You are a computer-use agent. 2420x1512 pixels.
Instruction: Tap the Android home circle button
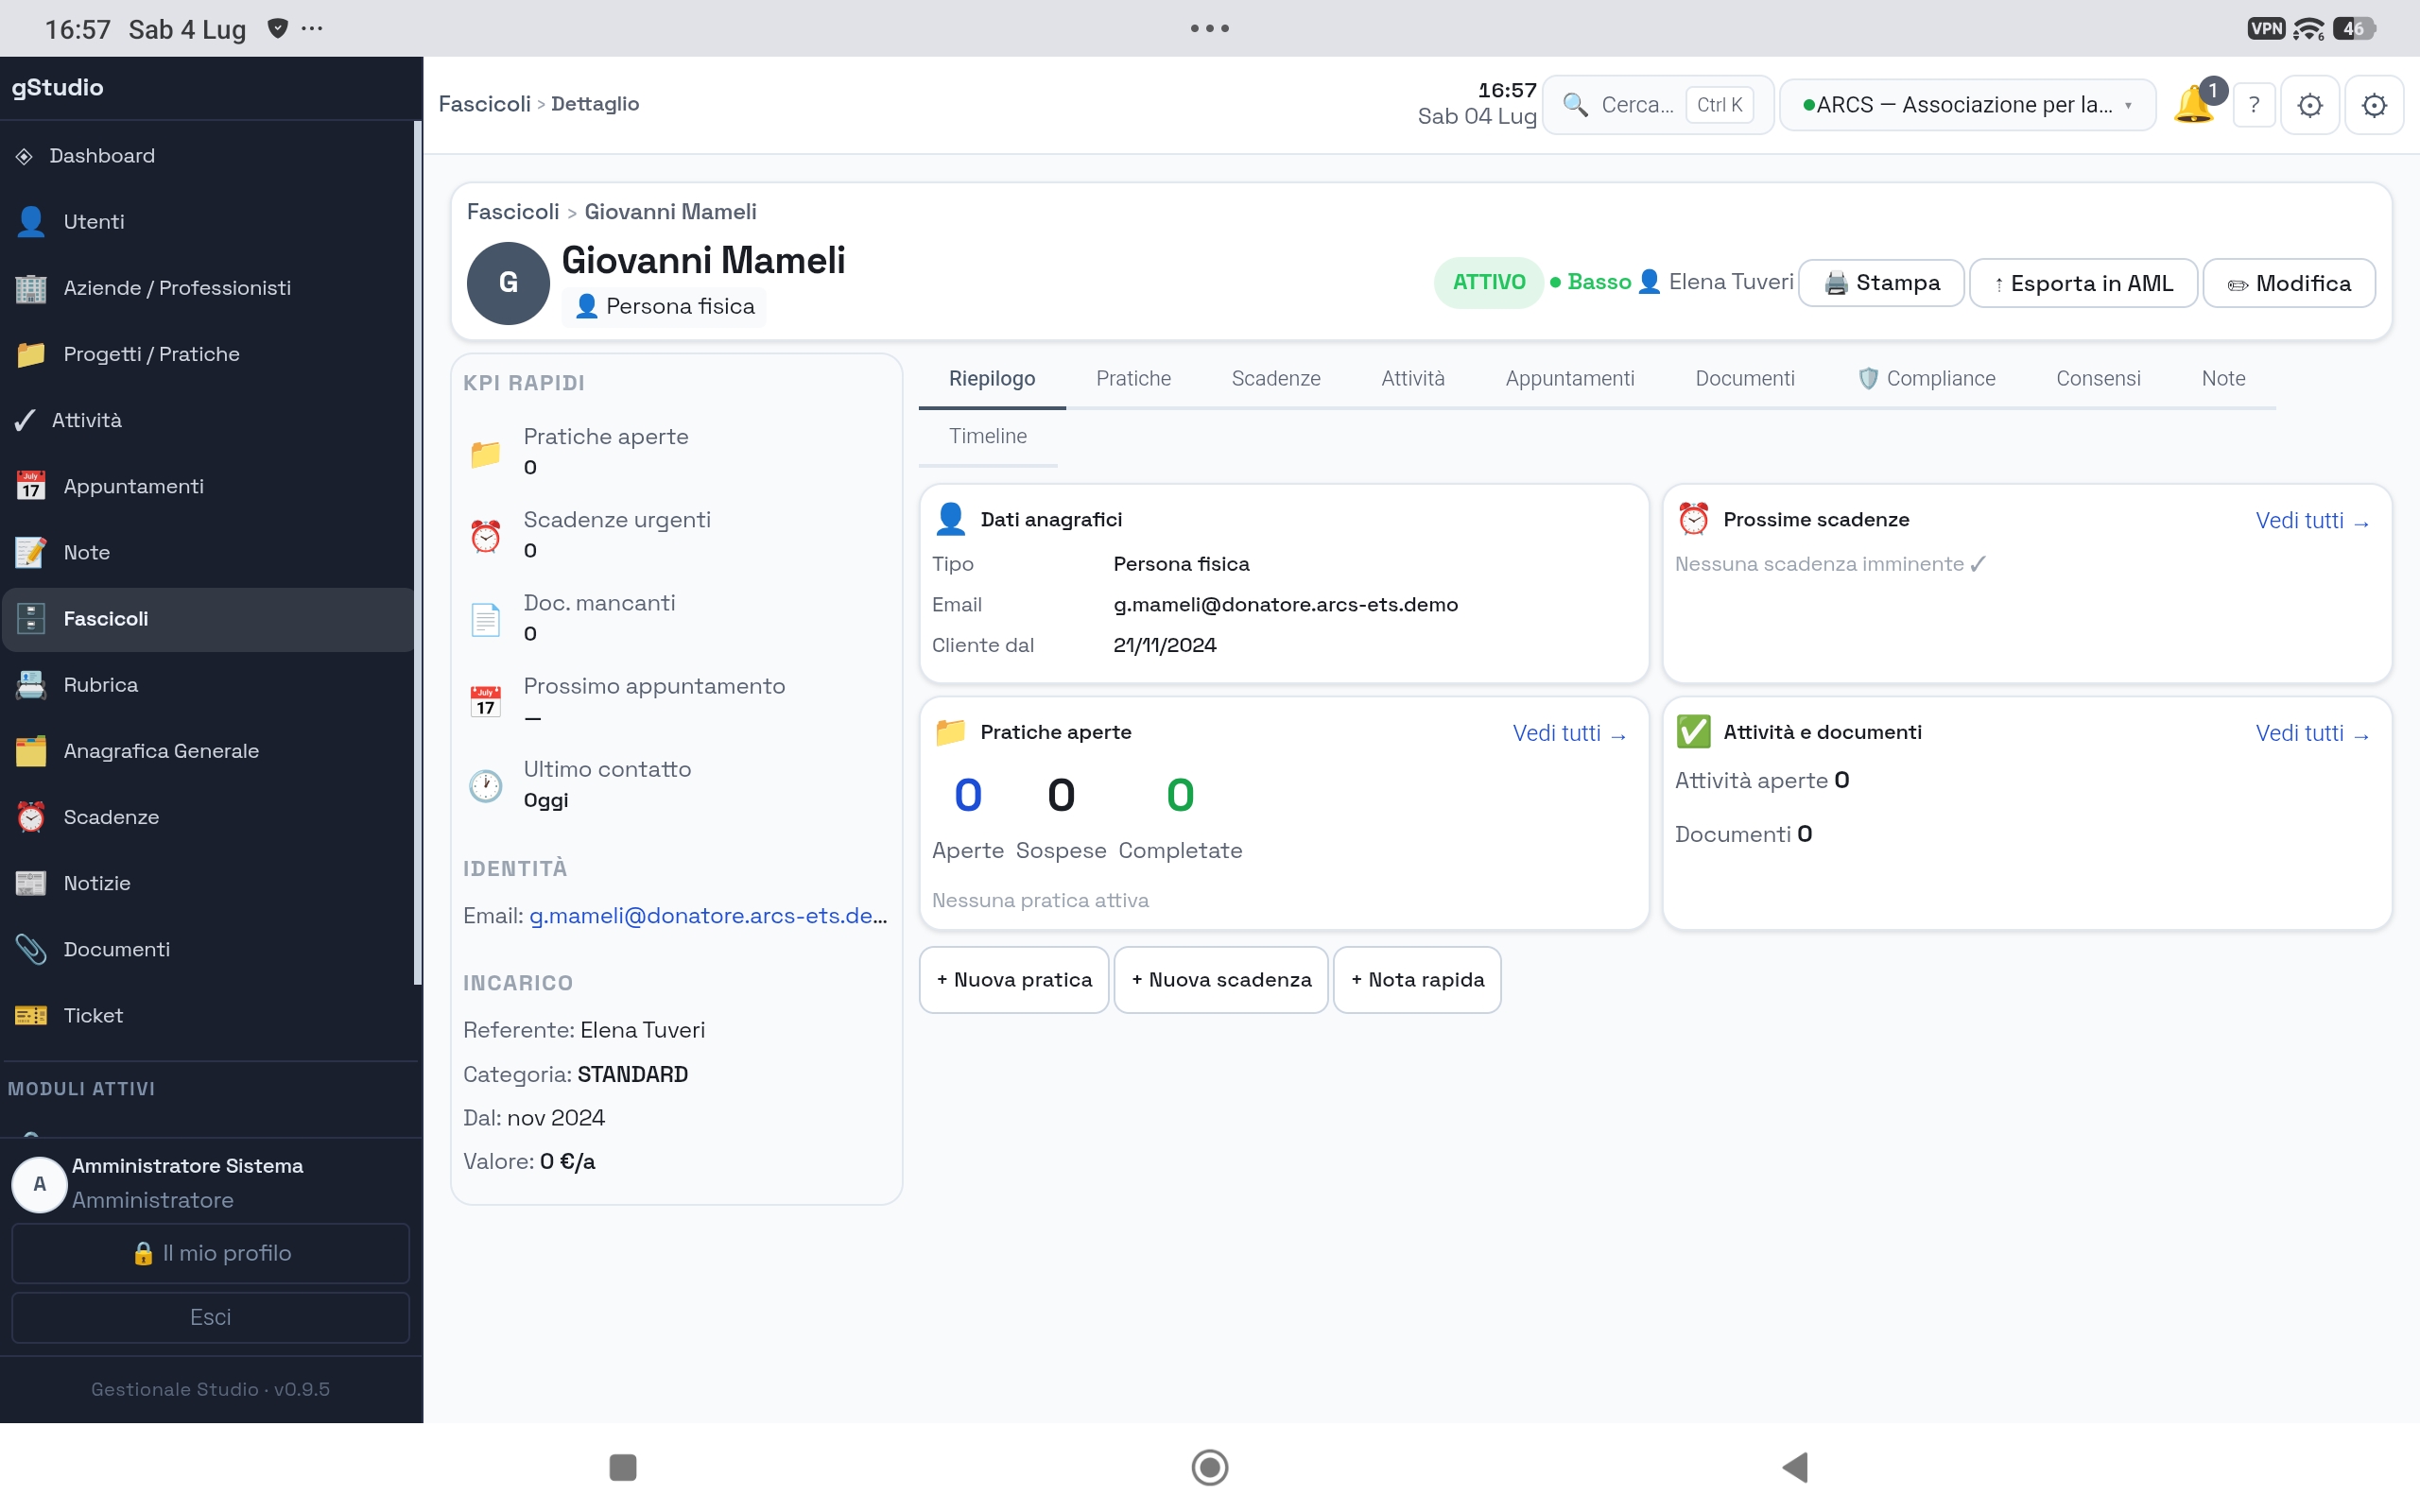pyautogui.click(x=1210, y=1468)
